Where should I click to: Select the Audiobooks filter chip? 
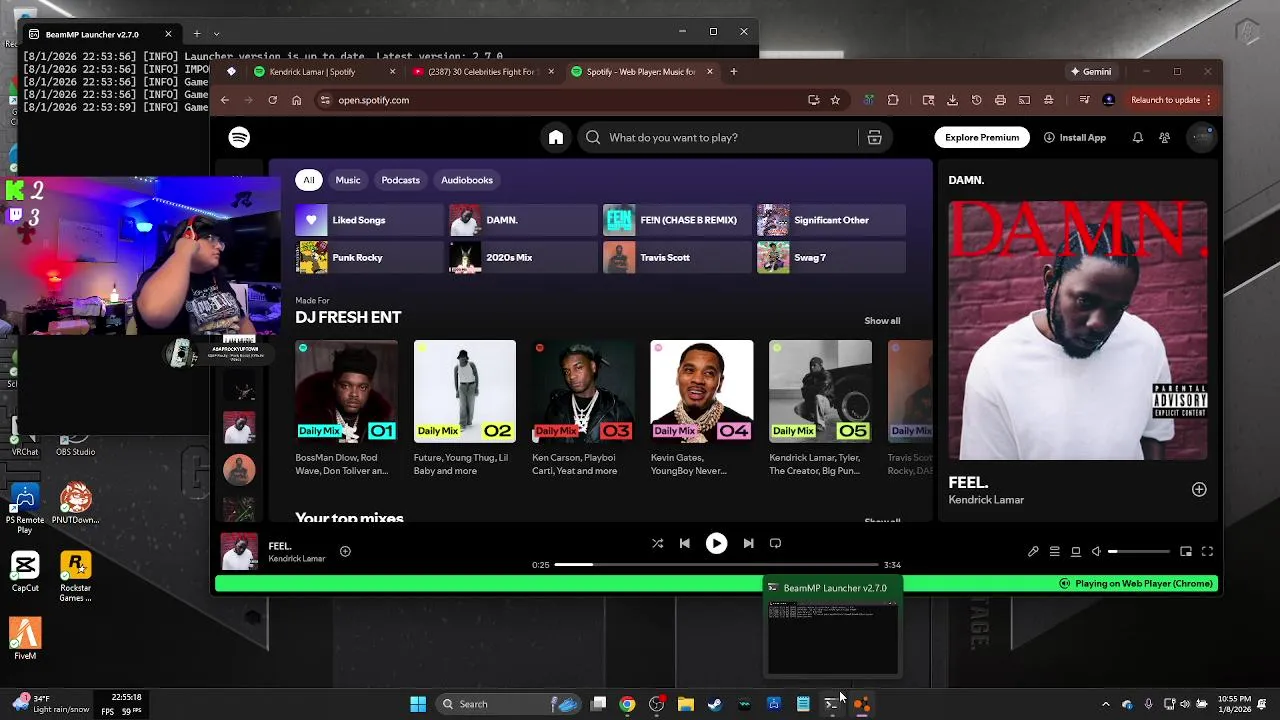tap(467, 180)
